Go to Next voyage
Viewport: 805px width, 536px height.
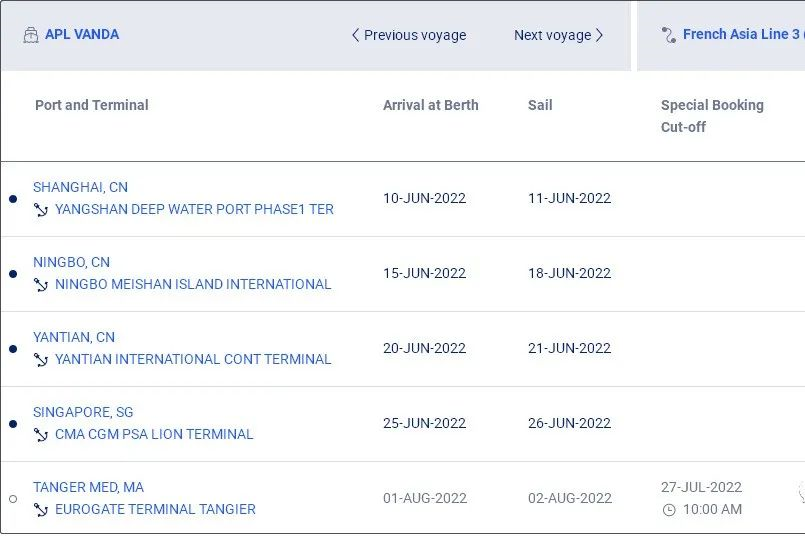559,35
